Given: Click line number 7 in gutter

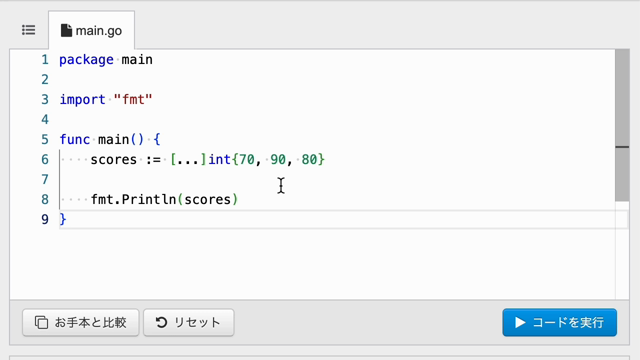Looking at the screenshot, I should pyautogui.click(x=45, y=180).
